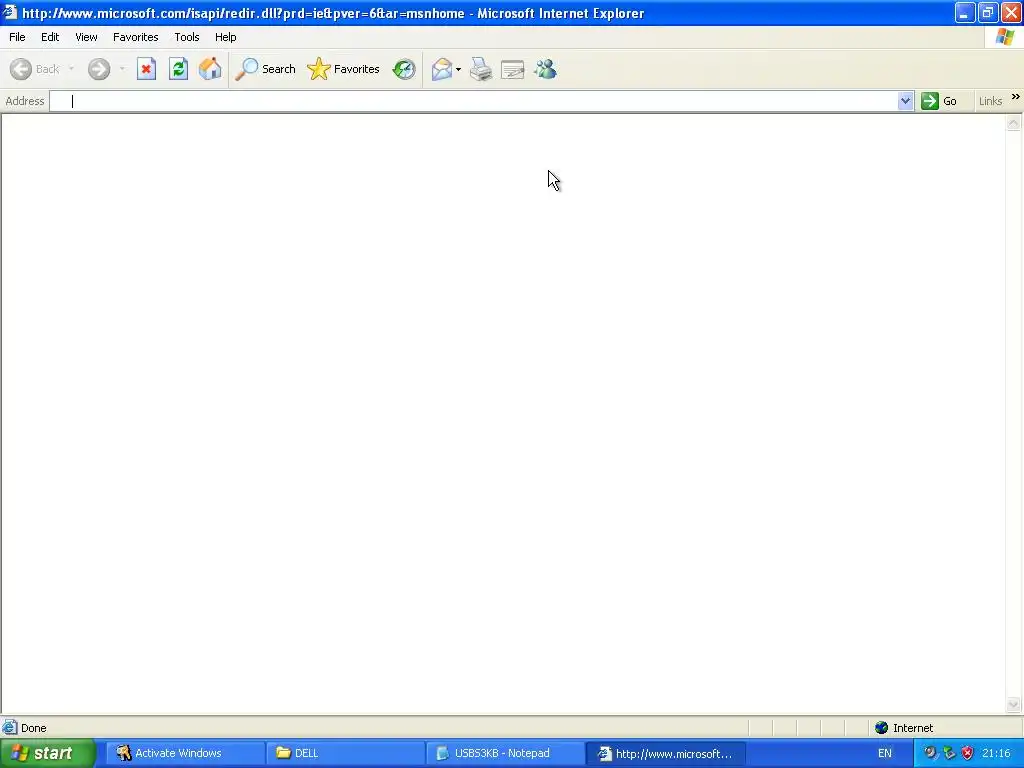1024x768 pixels.
Task: Click the Links toolbar label
Action: coord(990,101)
